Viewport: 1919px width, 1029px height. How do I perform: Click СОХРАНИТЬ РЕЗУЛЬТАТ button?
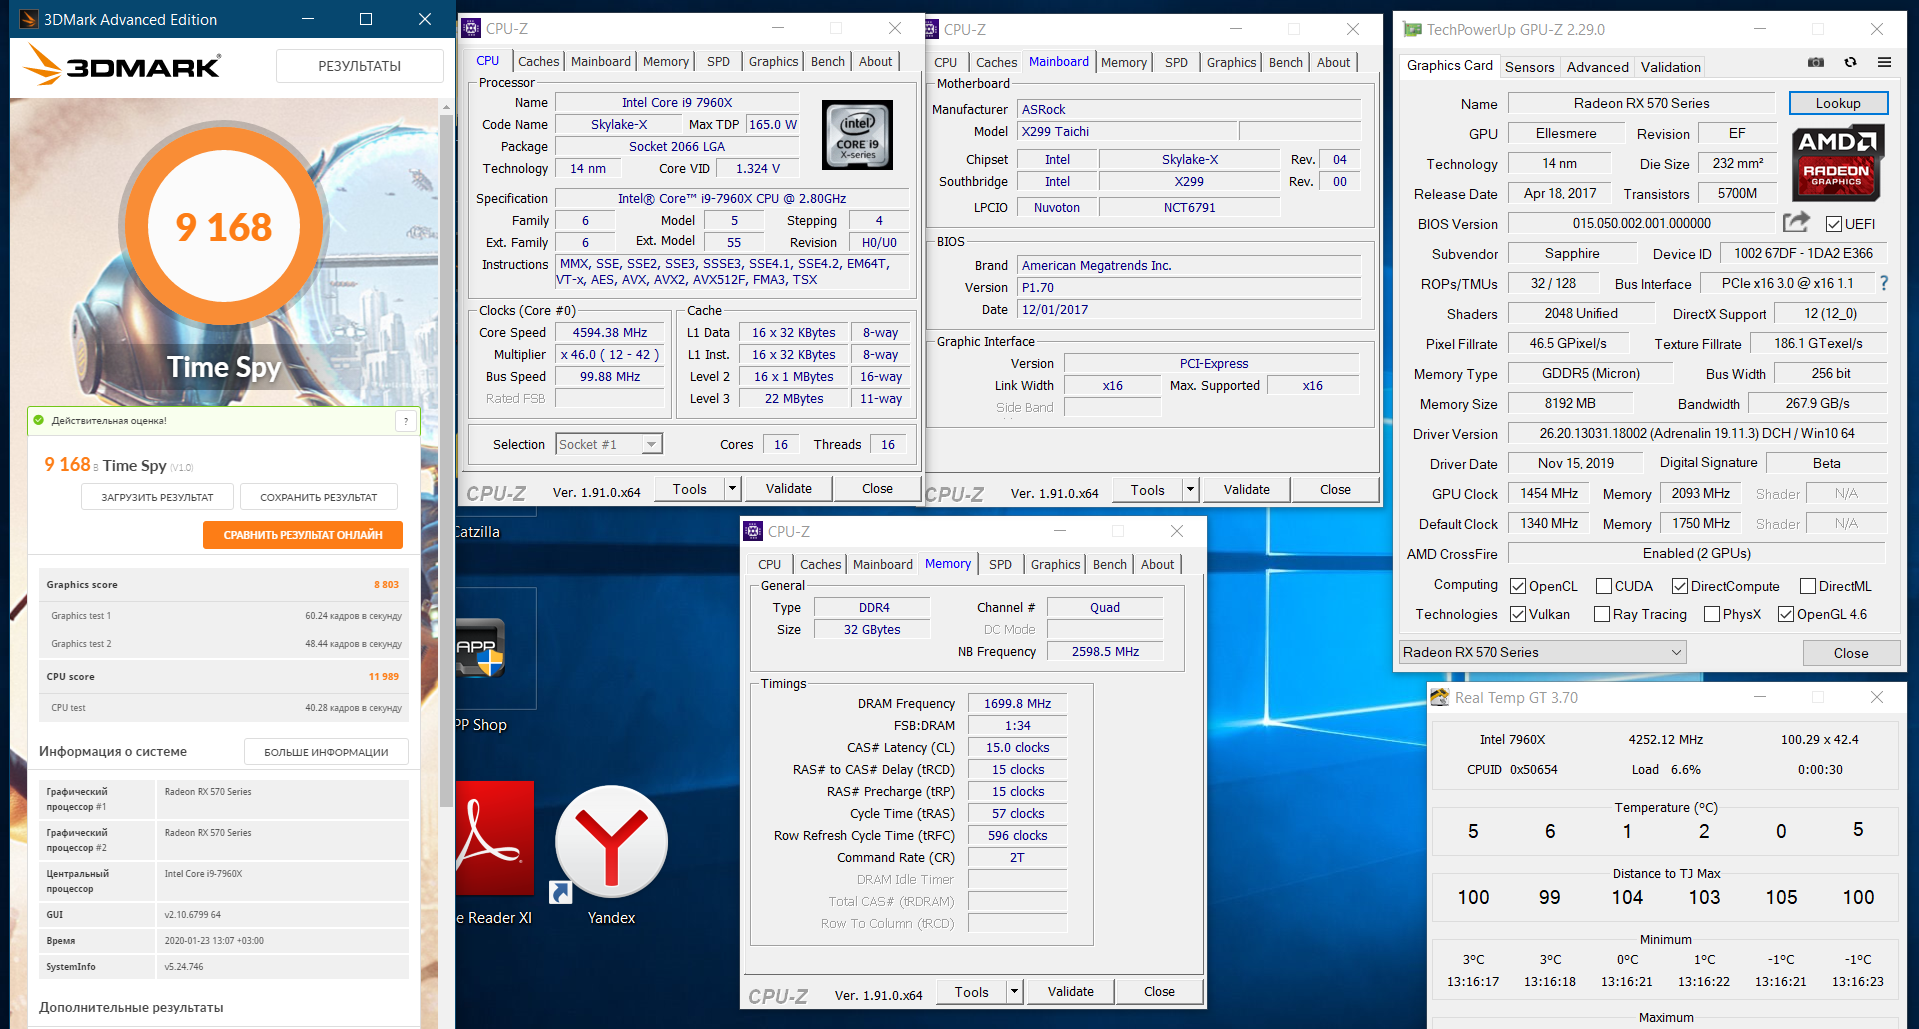pyautogui.click(x=319, y=497)
